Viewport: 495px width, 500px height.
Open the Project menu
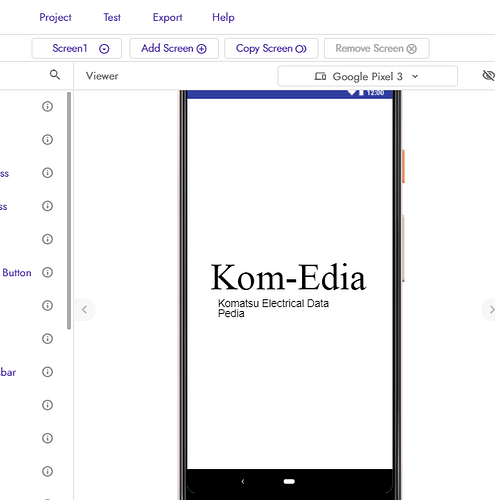click(x=55, y=17)
